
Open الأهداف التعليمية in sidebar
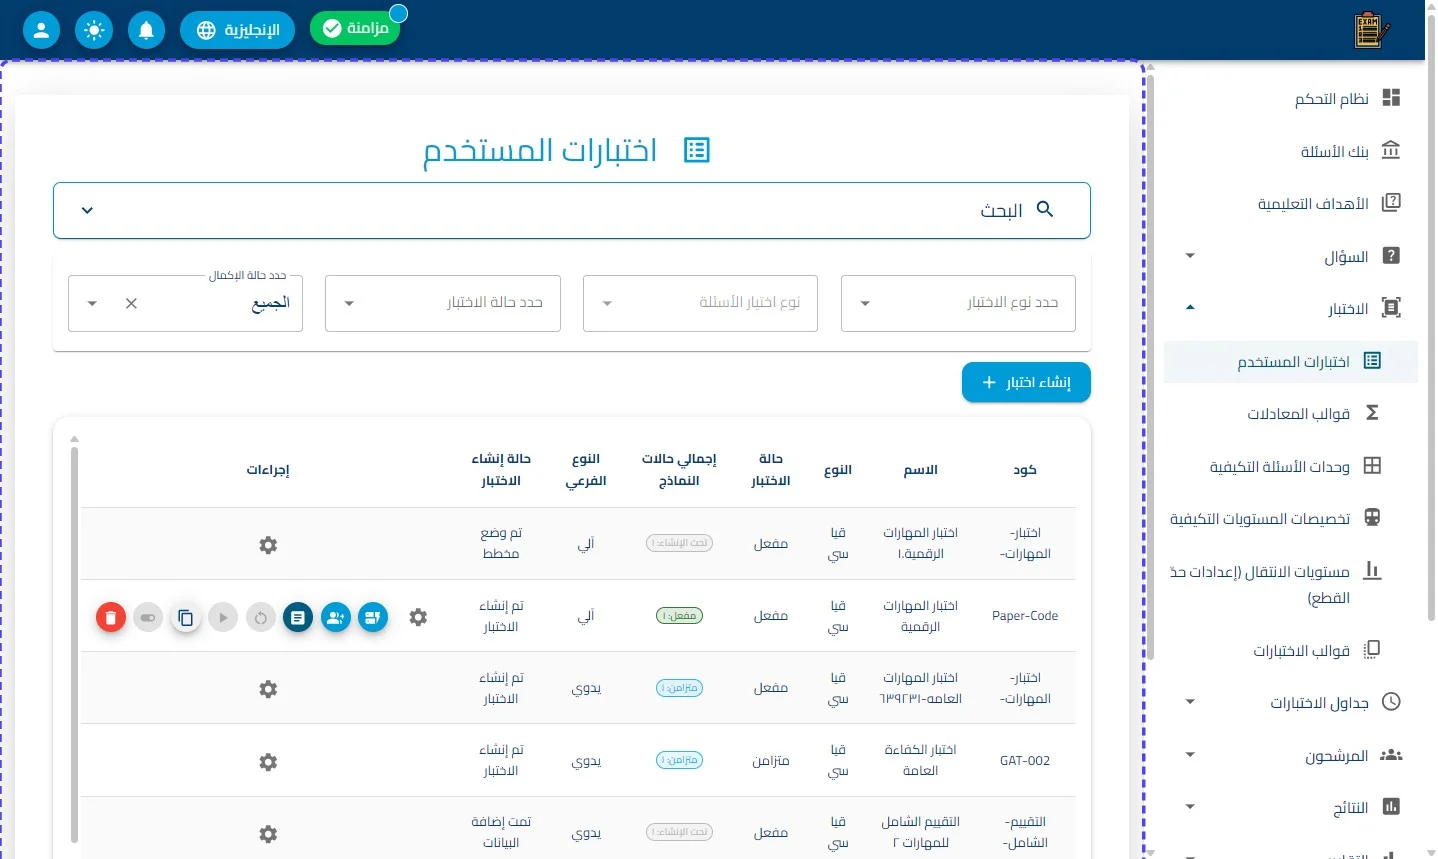pos(1291,203)
